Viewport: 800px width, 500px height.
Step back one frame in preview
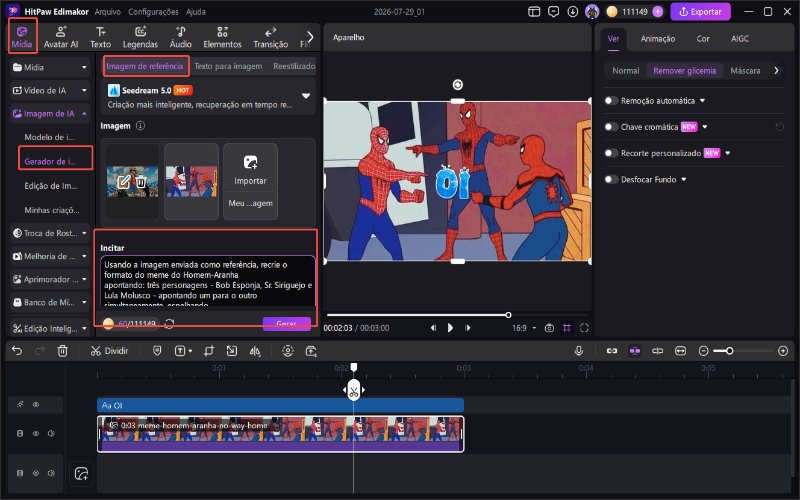coord(433,328)
